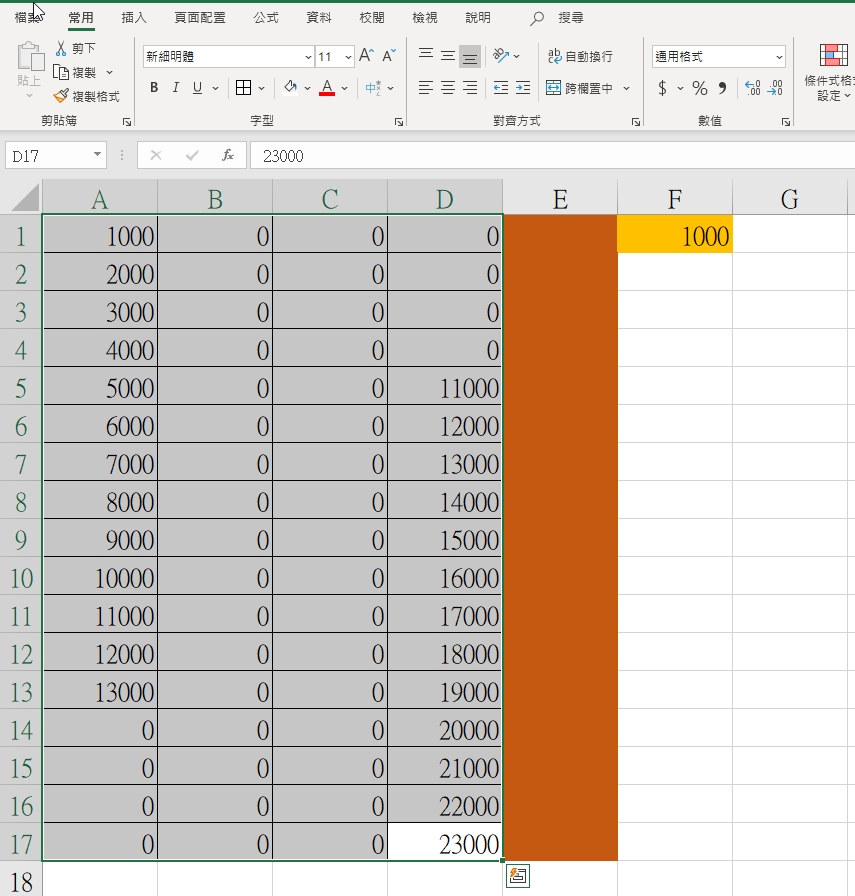855x896 pixels.
Task: Click the increase font size icon
Action: coord(366,56)
